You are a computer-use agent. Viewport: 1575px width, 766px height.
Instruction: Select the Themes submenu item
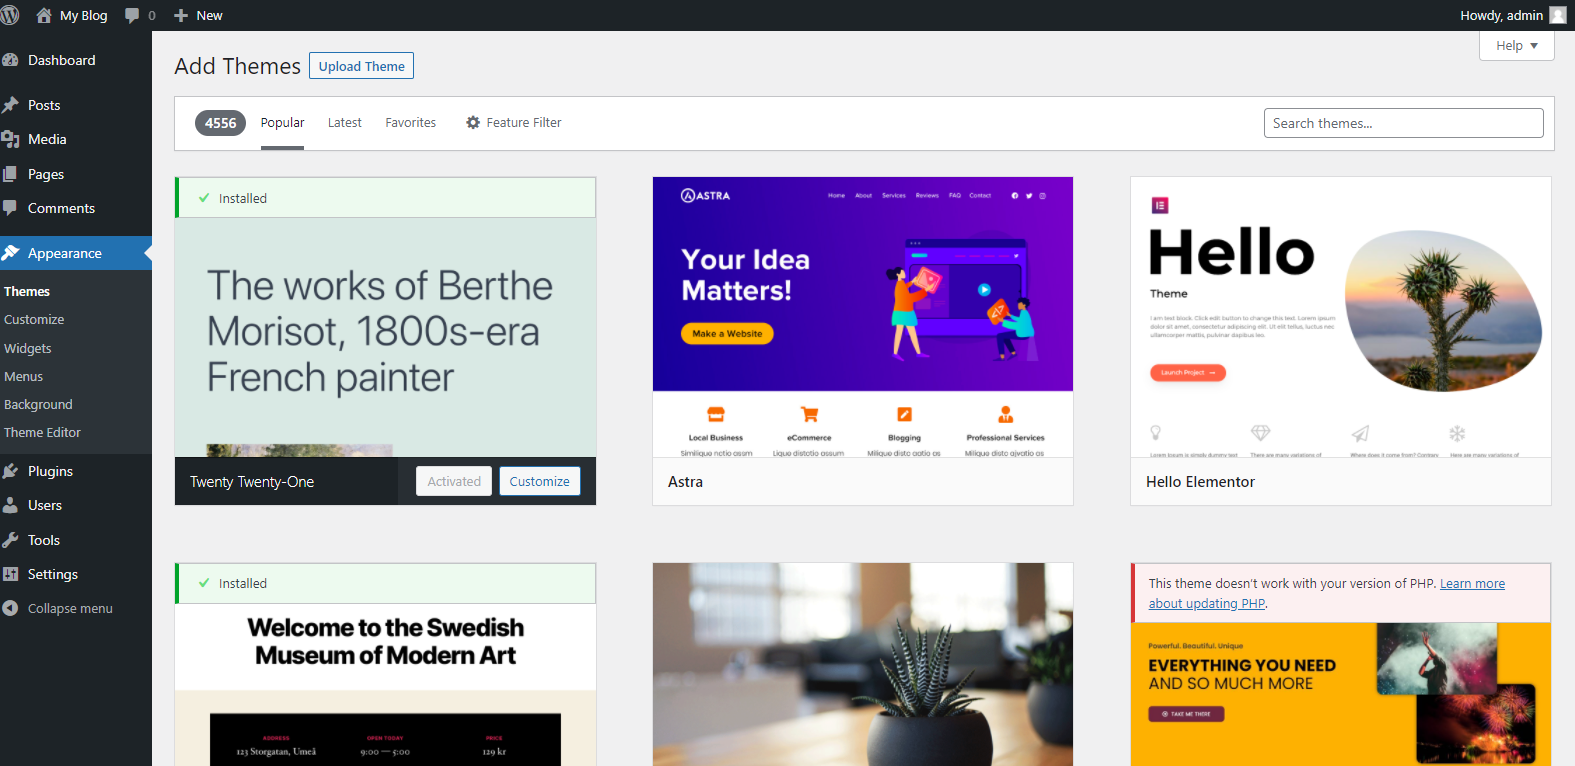[x=27, y=291]
